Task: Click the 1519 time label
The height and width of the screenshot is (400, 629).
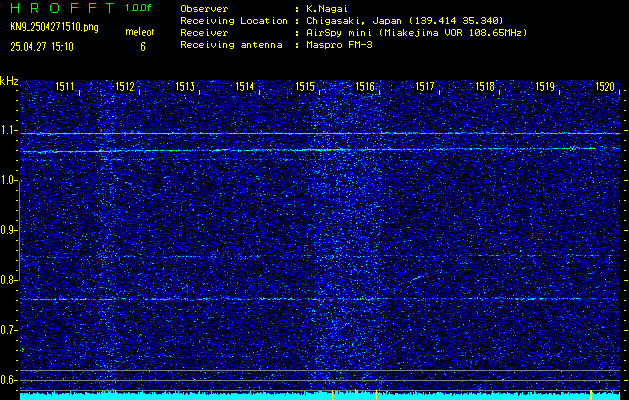Action: 545,86
